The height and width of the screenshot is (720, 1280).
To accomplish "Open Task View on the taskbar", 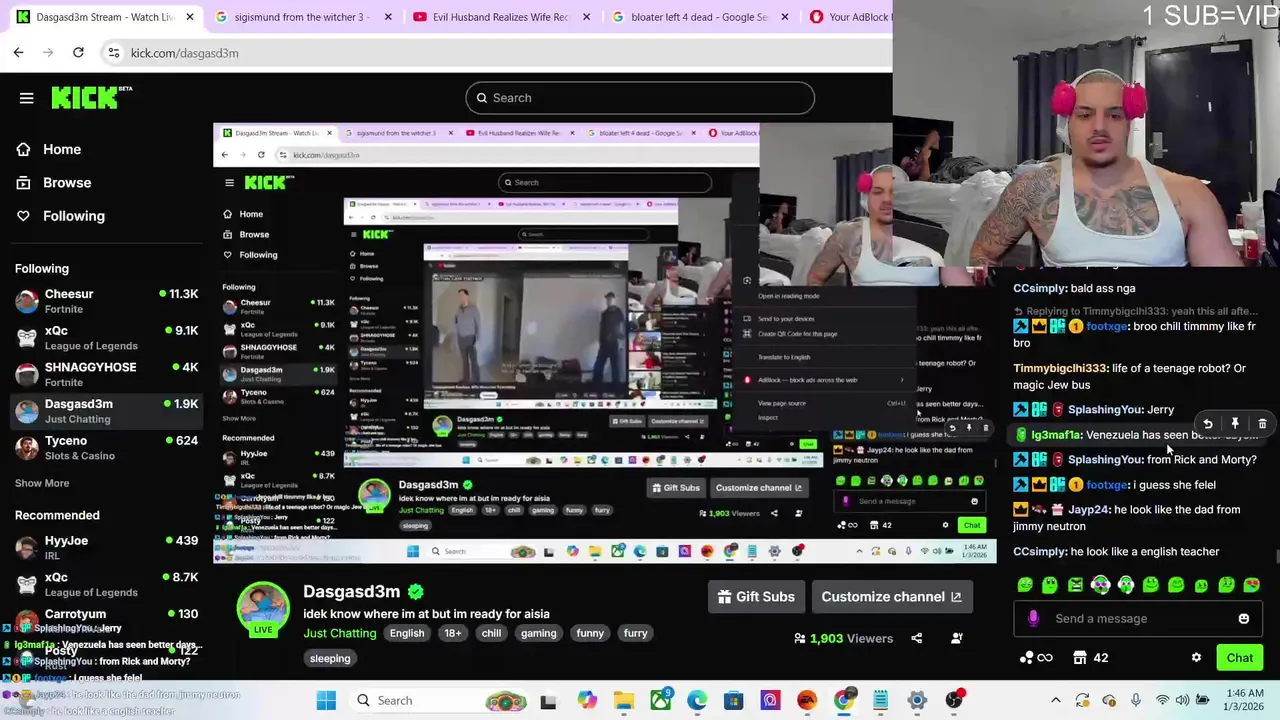I will pyautogui.click(x=548, y=700).
